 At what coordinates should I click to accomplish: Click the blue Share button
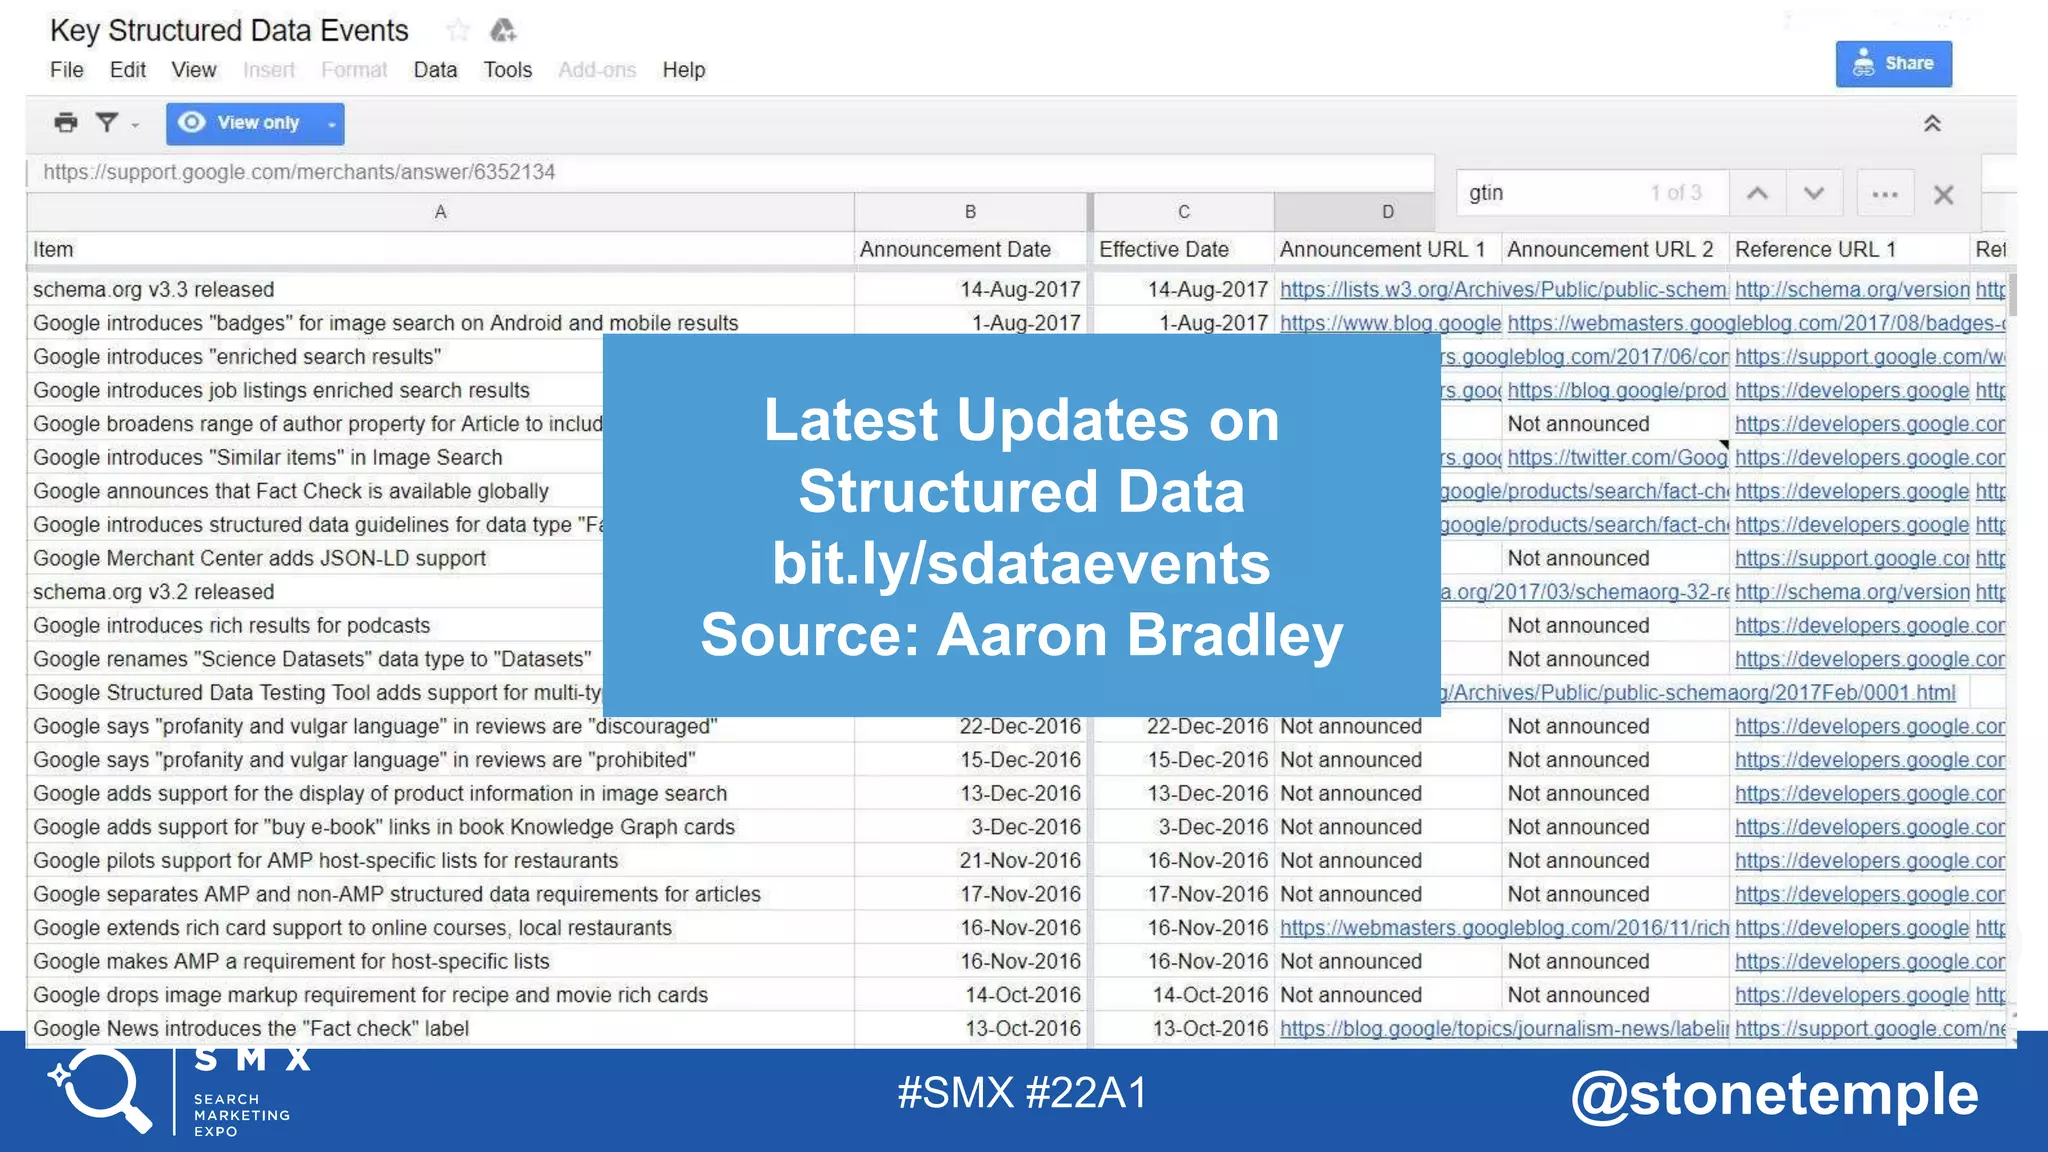[x=1893, y=63]
